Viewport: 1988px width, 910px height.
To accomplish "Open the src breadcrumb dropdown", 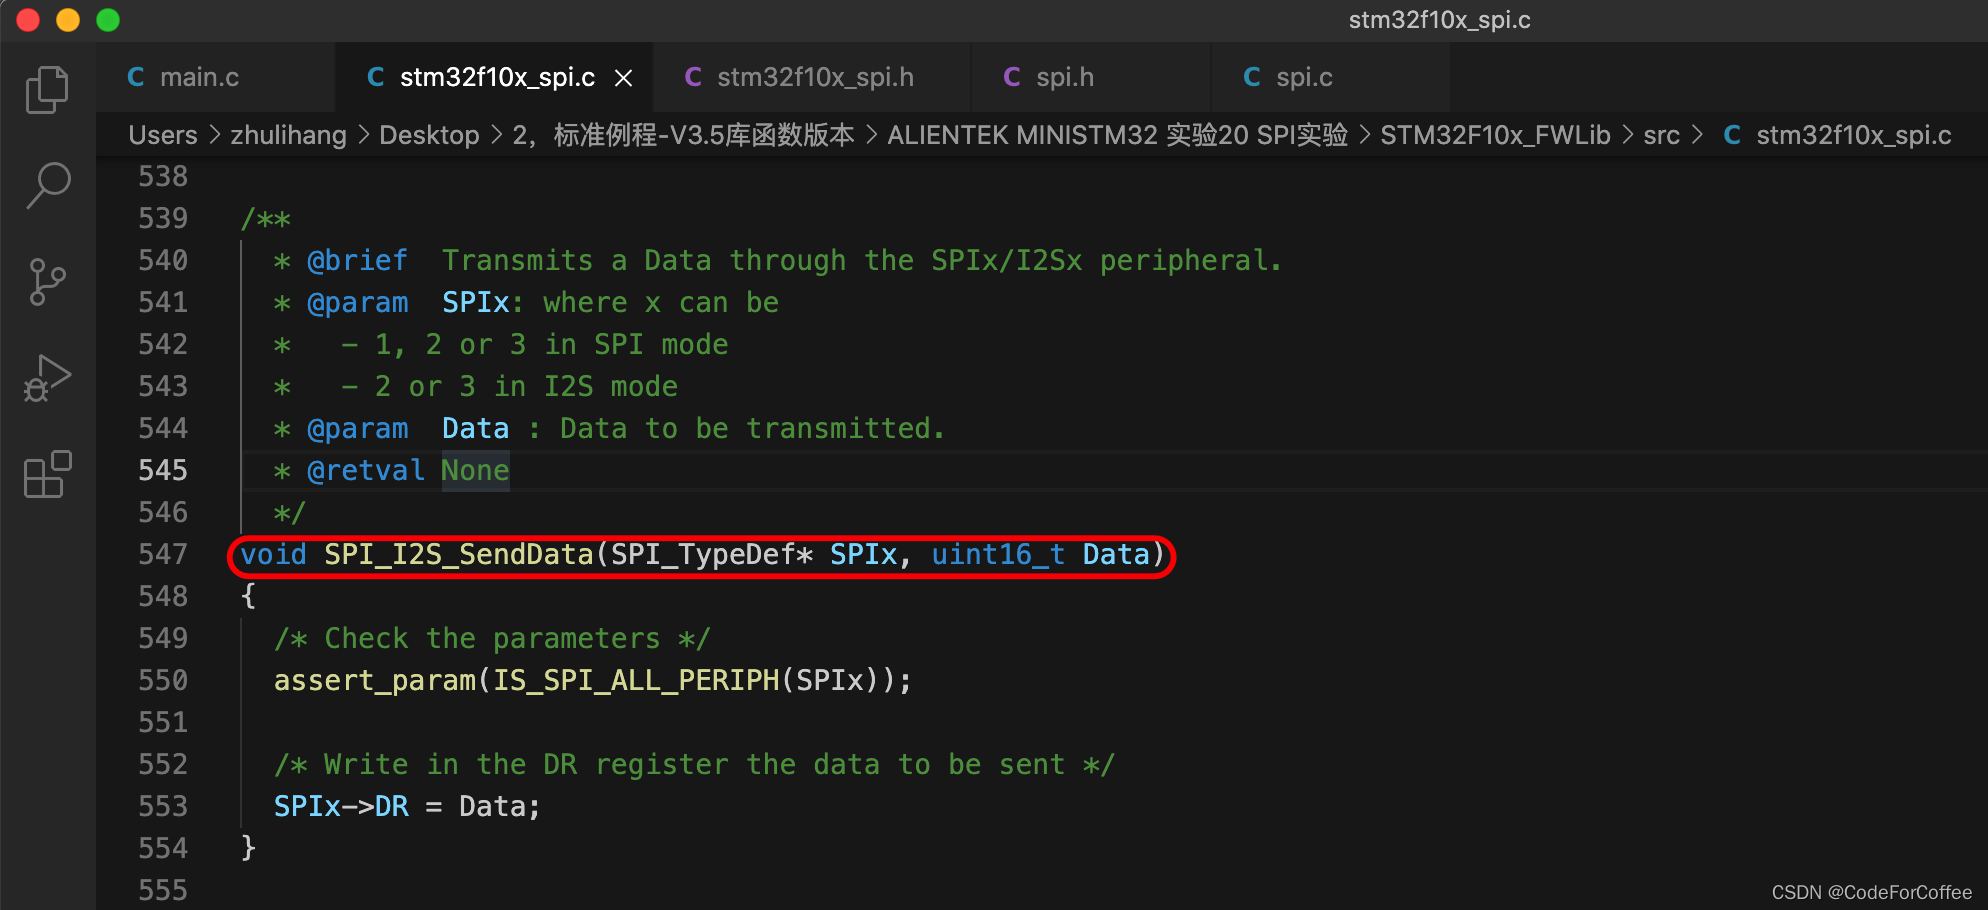I will point(1662,135).
